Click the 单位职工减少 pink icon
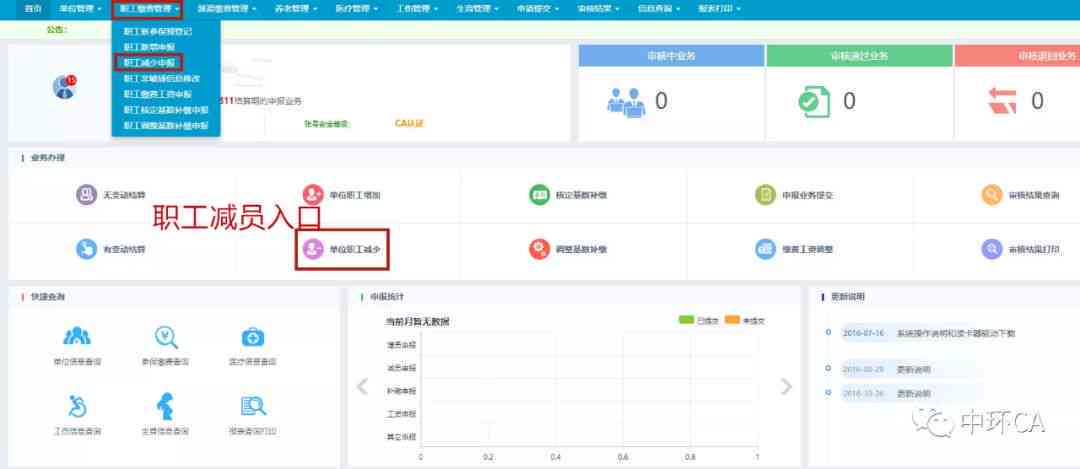The height and width of the screenshot is (469, 1080). point(313,249)
